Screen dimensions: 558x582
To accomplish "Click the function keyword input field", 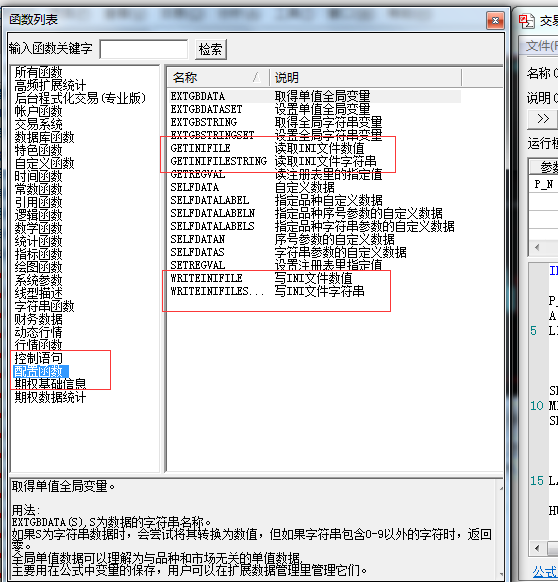I will (144, 49).
